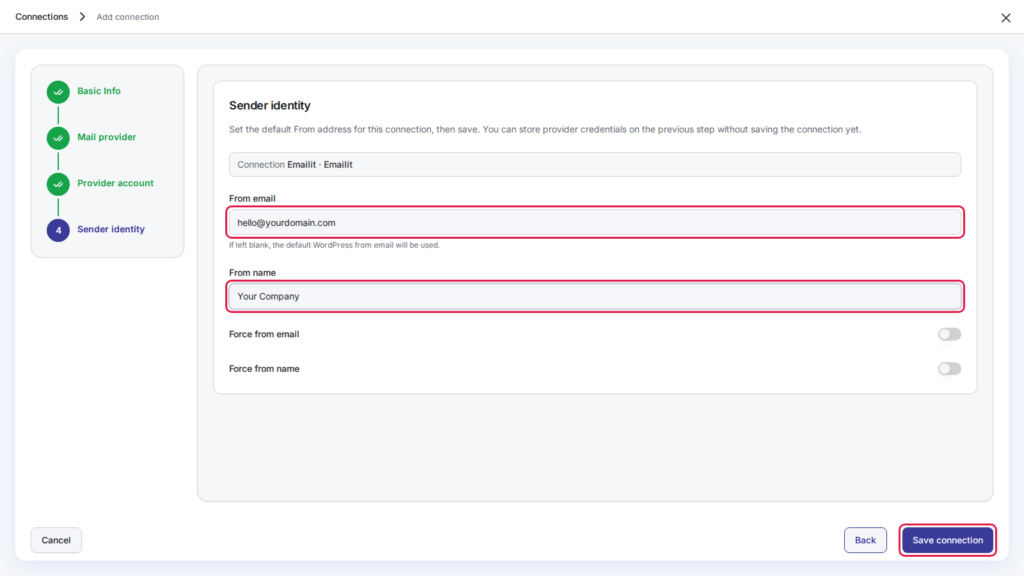Click the 'If left blank' helper text

click(x=334, y=246)
